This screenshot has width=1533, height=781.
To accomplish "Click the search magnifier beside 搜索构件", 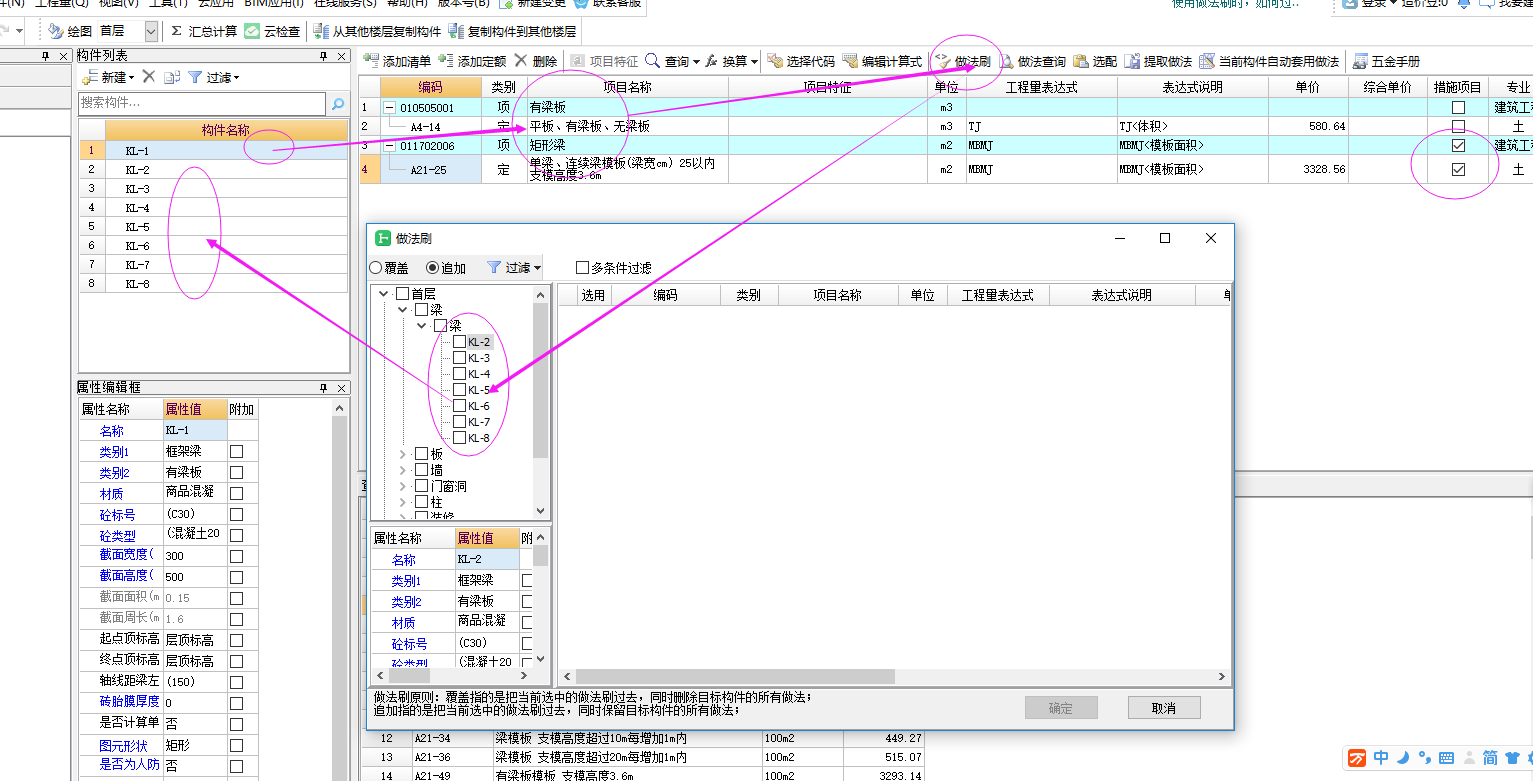I will click(x=338, y=103).
